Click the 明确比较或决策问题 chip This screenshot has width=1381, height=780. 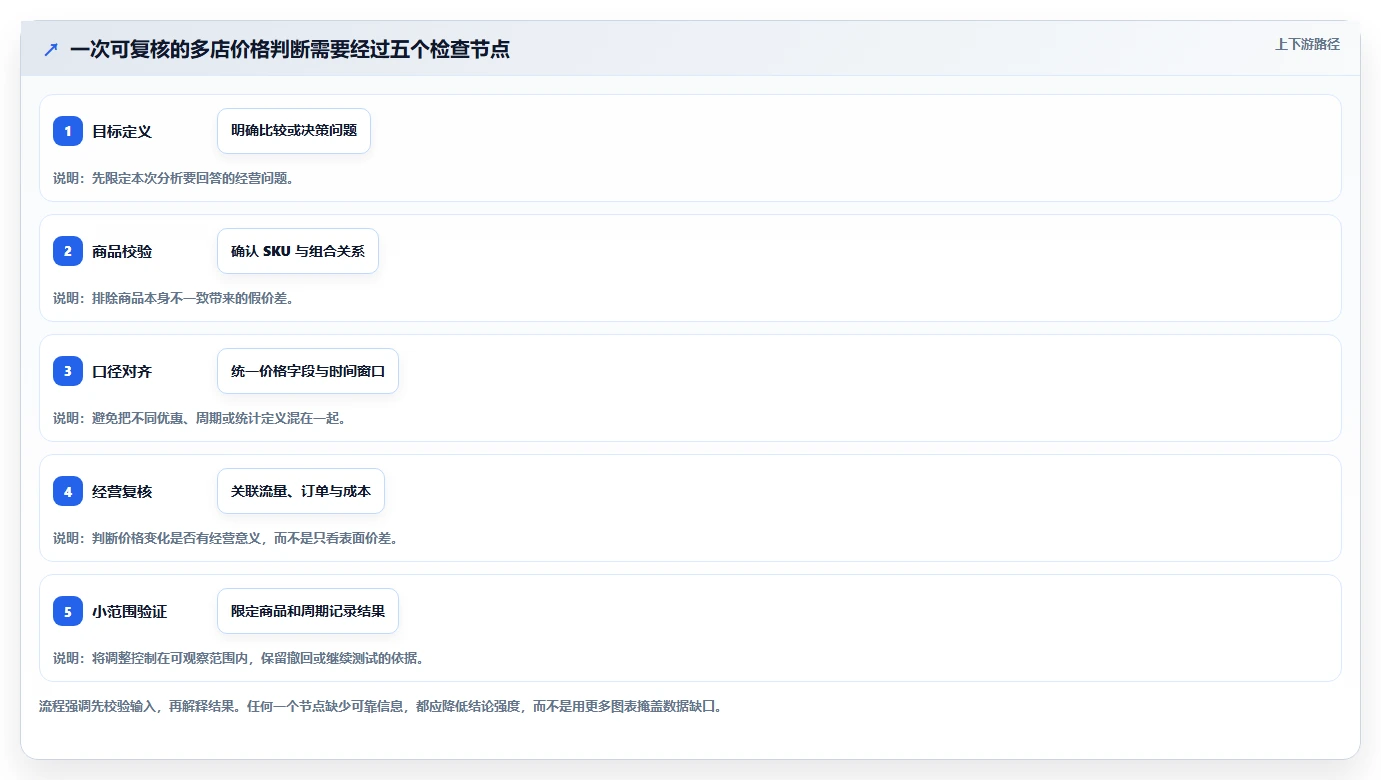coord(294,131)
